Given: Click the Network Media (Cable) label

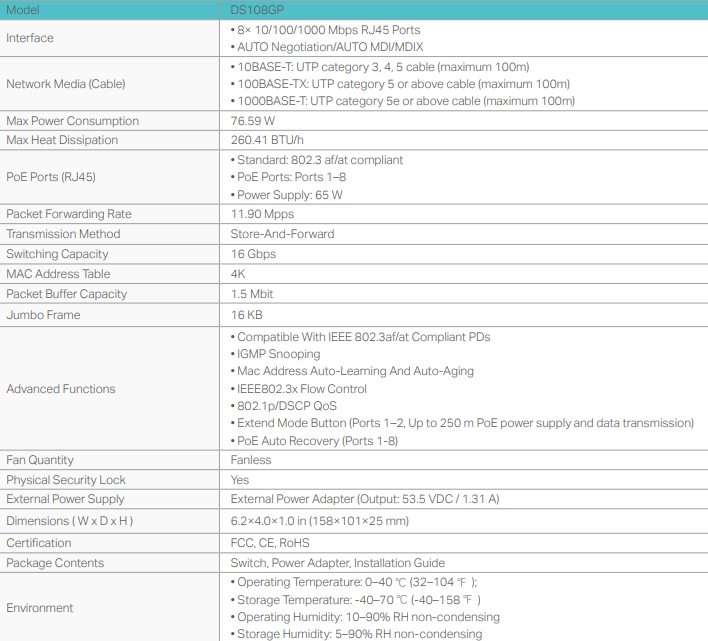Looking at the screenshot, I should point(66,84).
